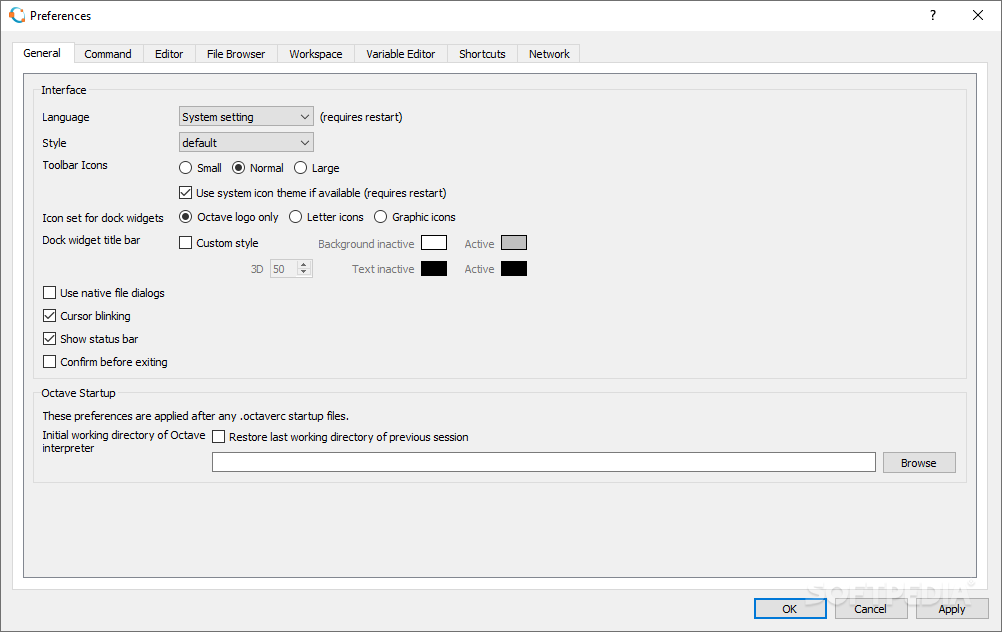Click the question mark help button
Screen dimensions: 1002x632
(932, 15)
